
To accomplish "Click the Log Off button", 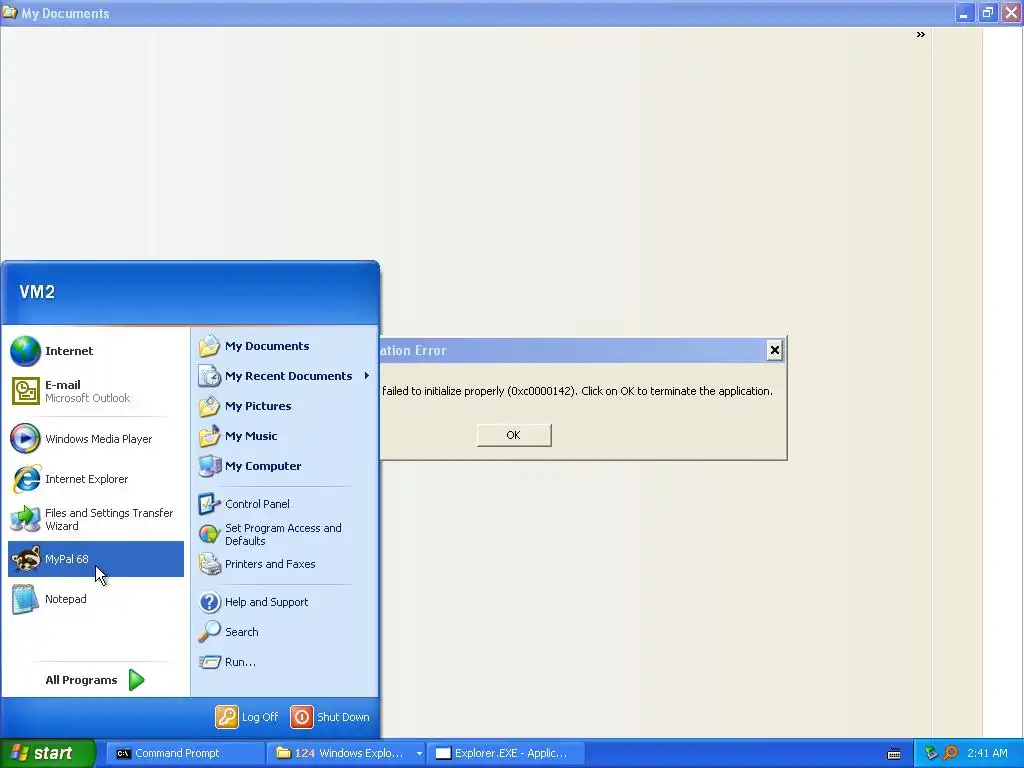I will click(248, 717).
